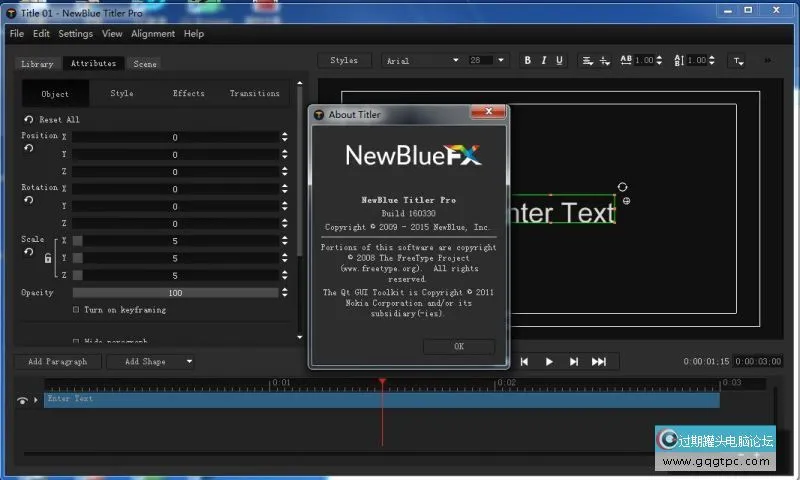
Task: Select the Style attributes tab
Action: click(122, 93)
